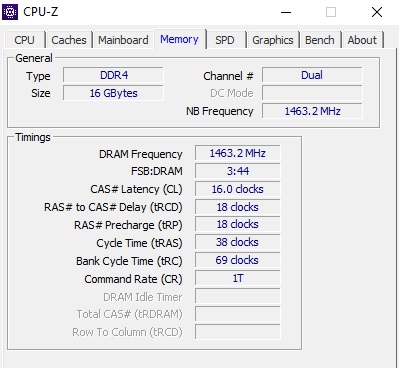The image size is (399, 368).
Task: Click the CPU-Z window title text
Action: (41, 12)
